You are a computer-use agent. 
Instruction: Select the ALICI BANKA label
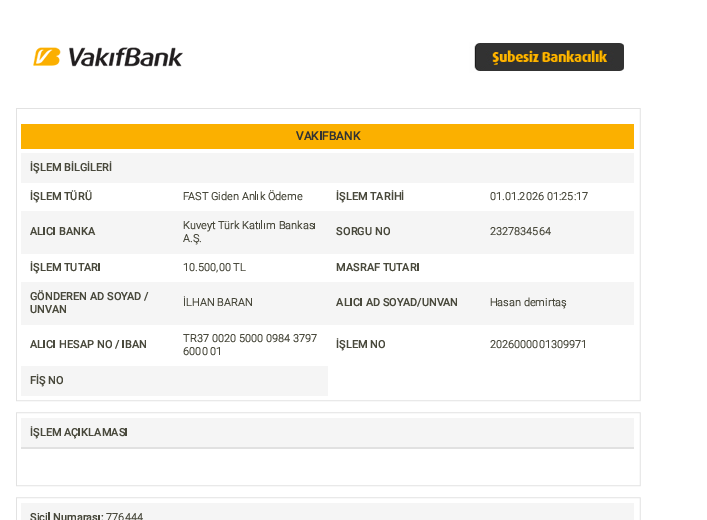62,231
